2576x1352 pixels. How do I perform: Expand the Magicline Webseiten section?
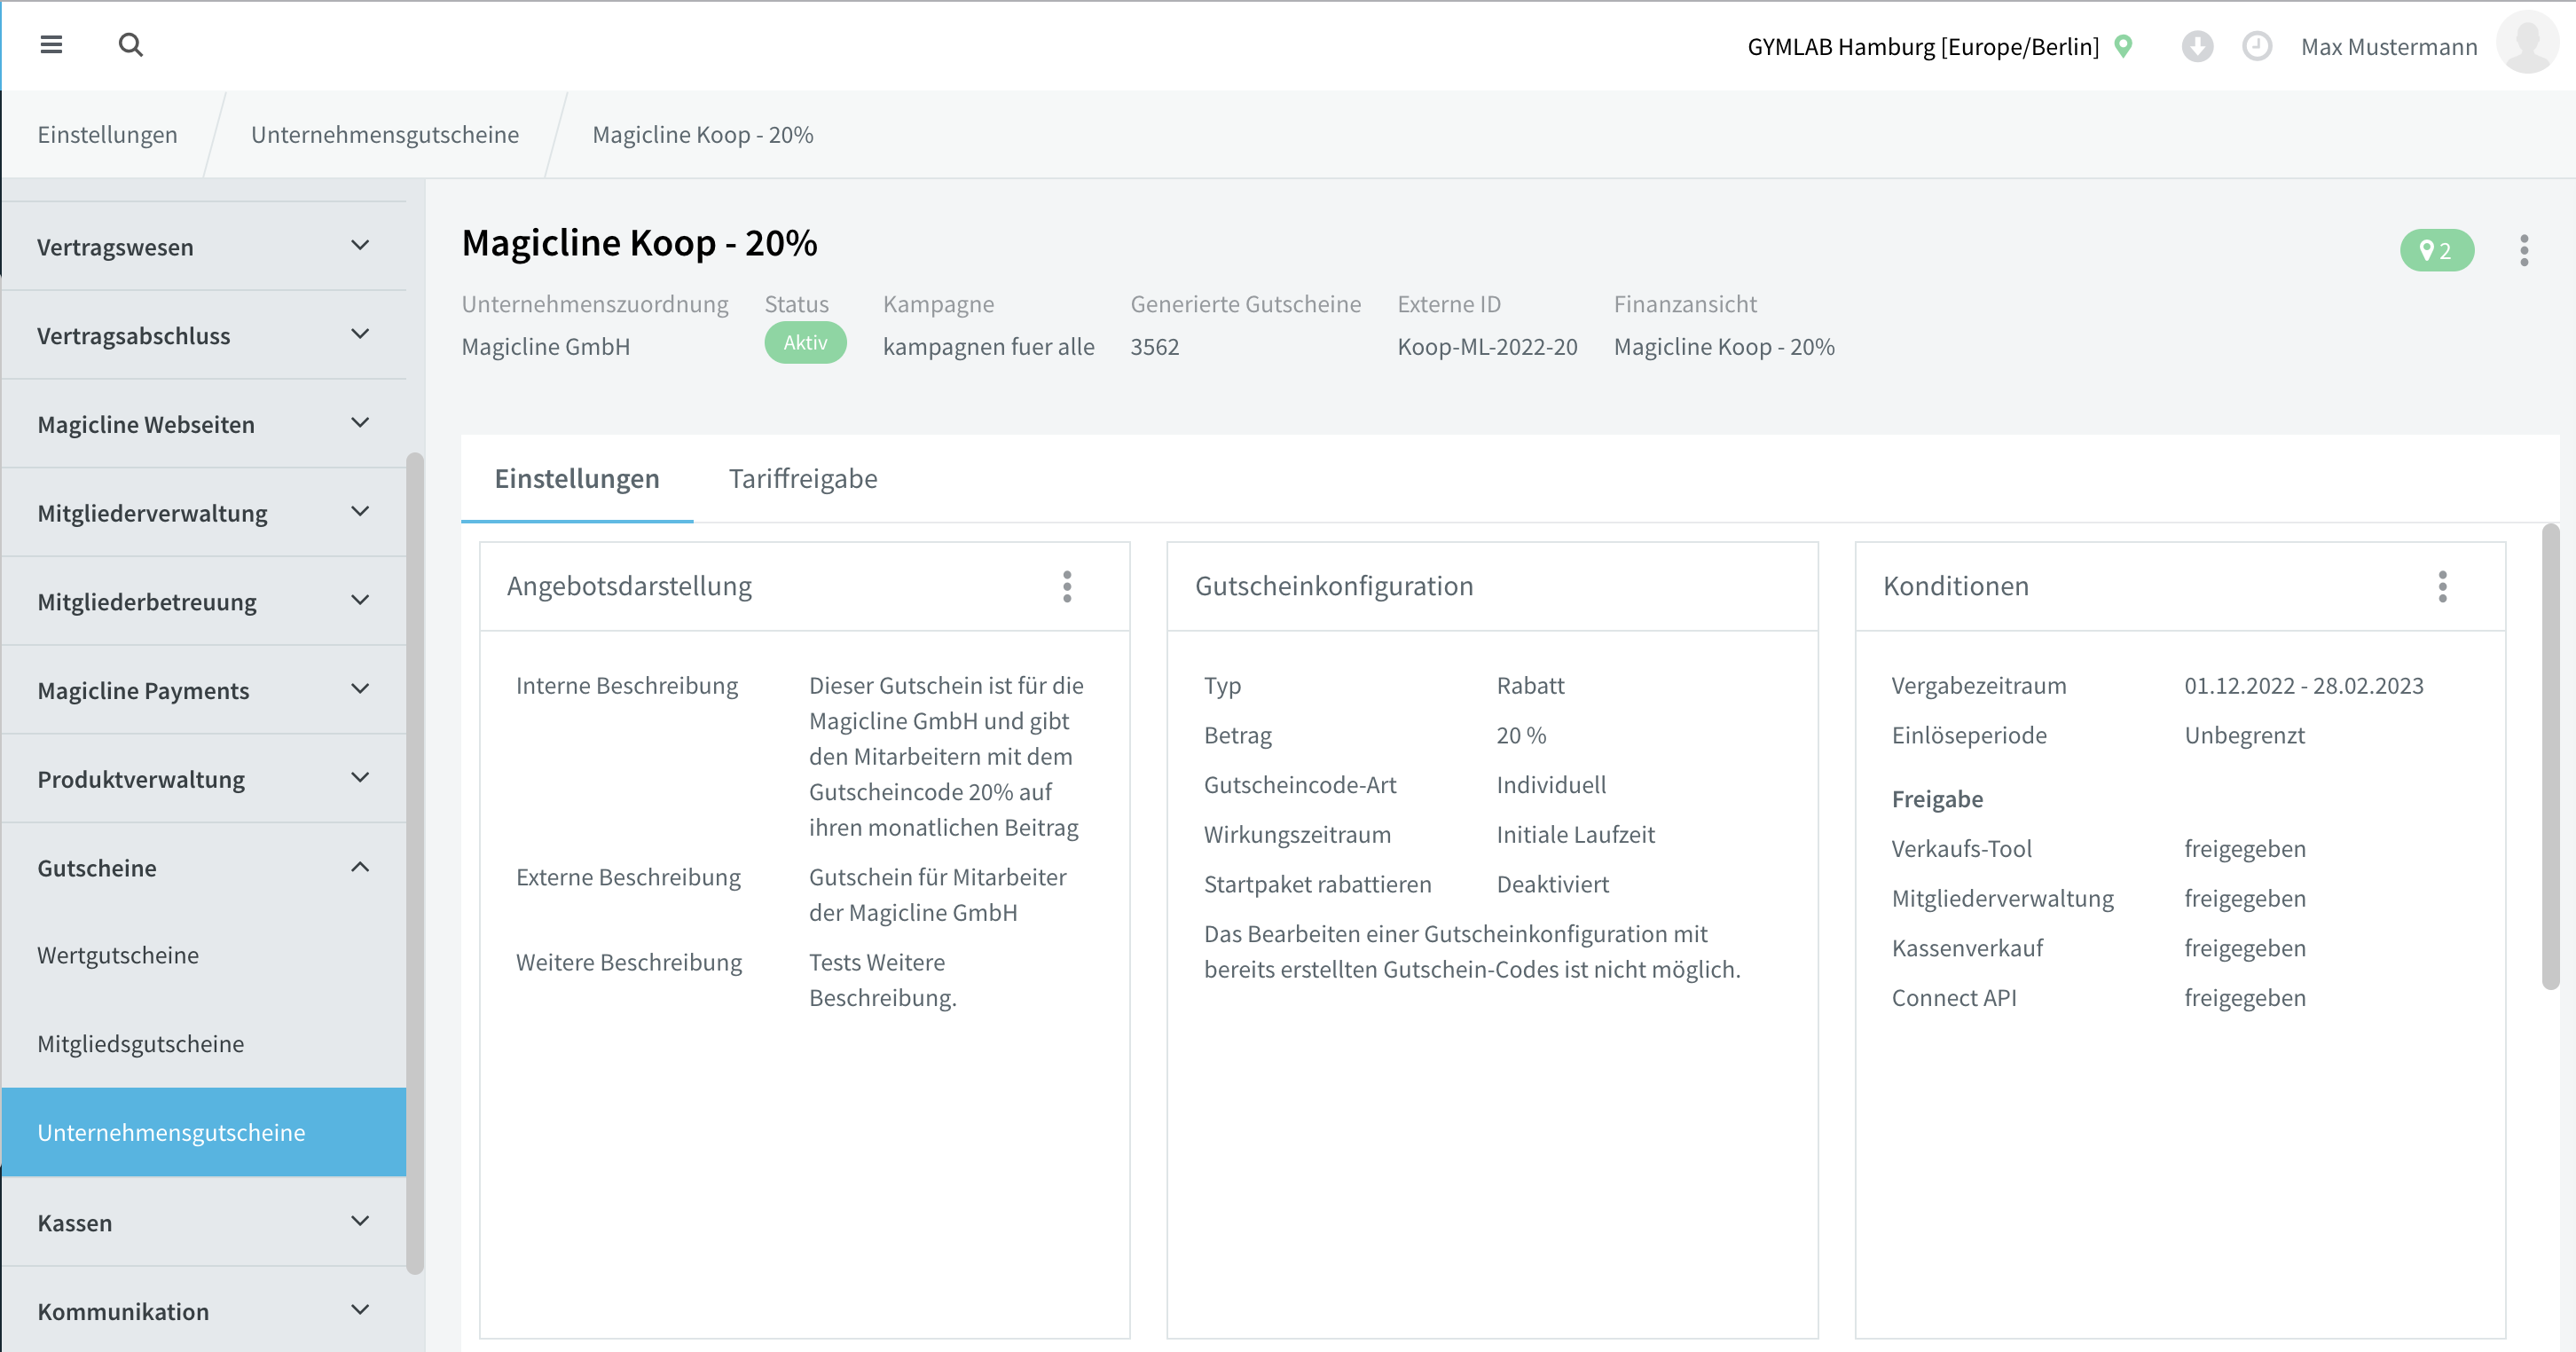point(204,424)
